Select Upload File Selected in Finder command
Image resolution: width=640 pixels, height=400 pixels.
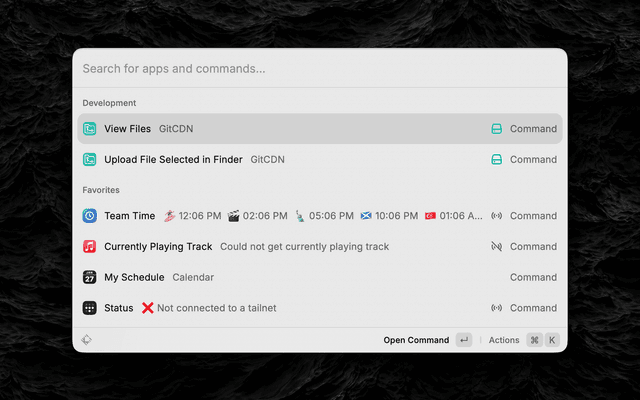tap(174, 159)
